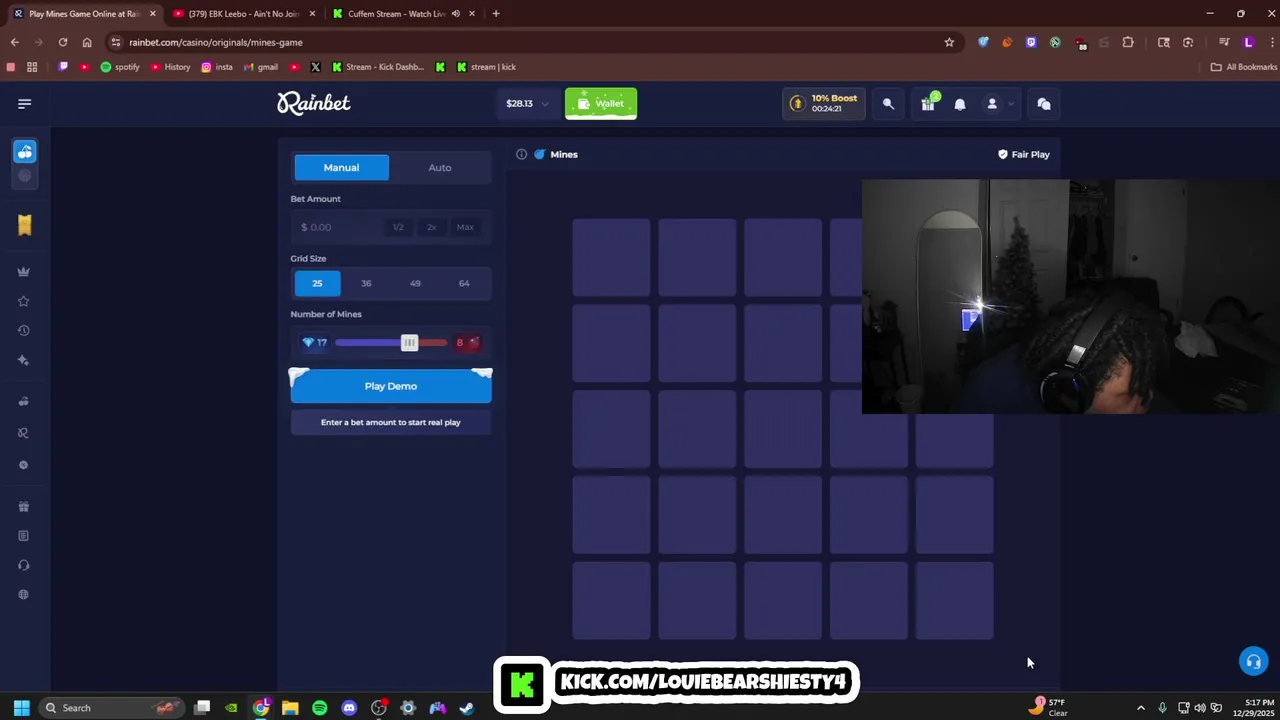Click the globe language icon in sidebar
This screenshot has height=720, width=1280.
point(24,594)
